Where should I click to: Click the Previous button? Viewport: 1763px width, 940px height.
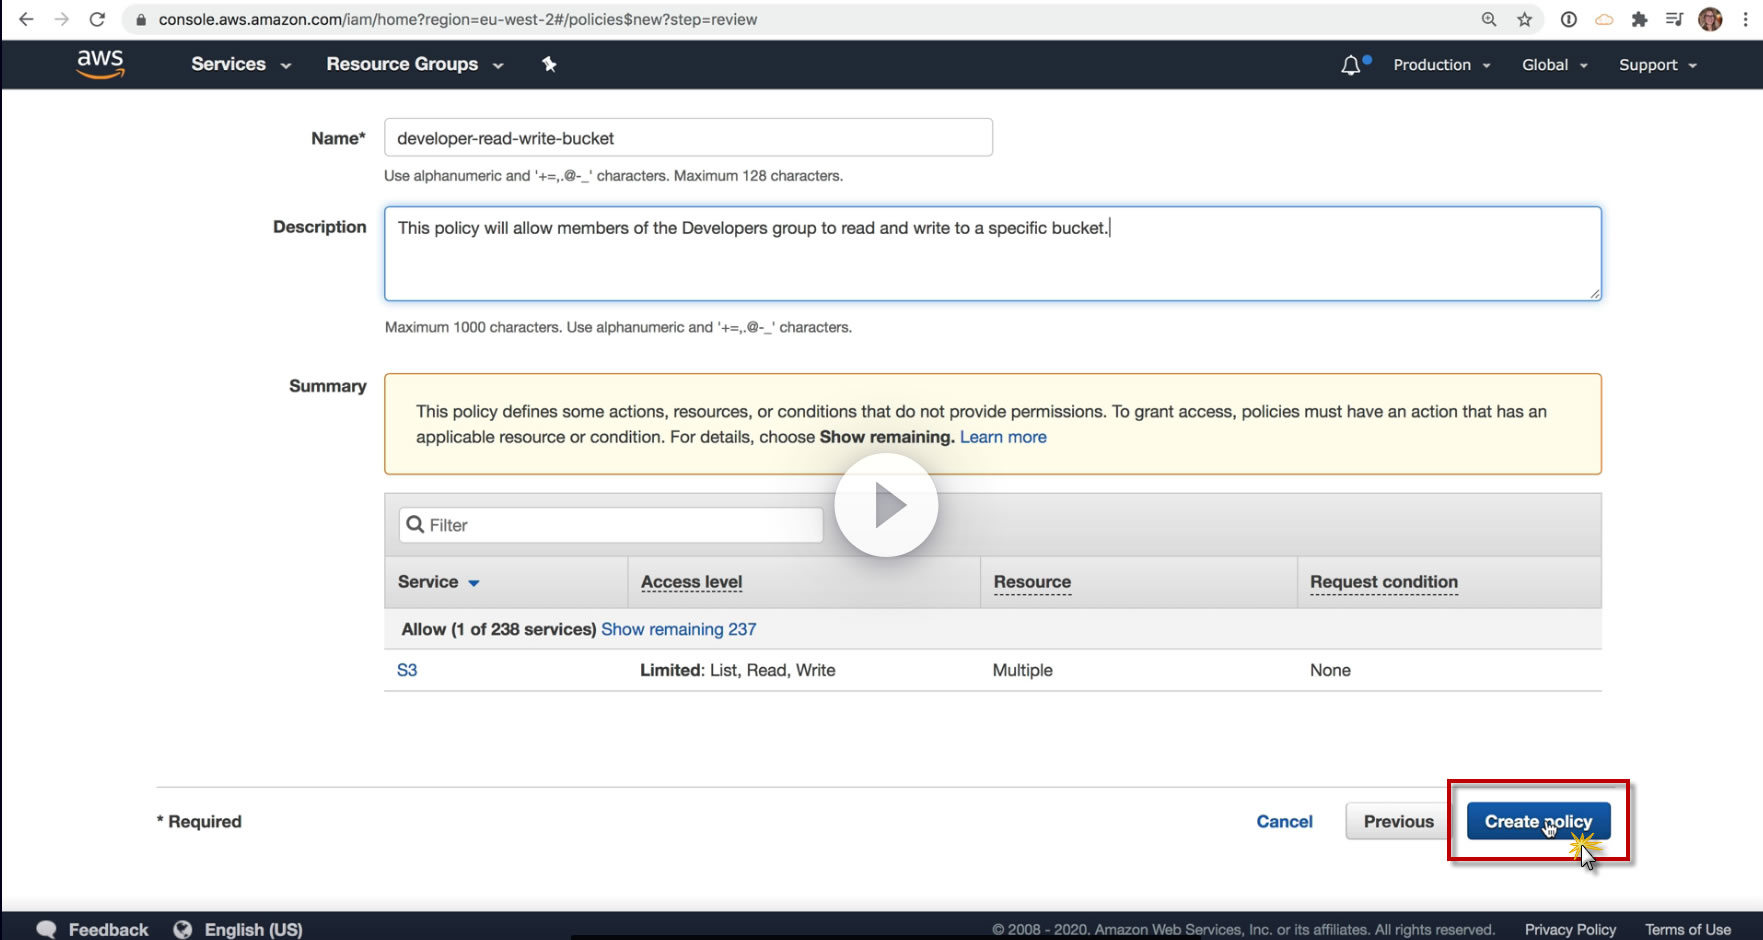click(x=1398, y=821)
